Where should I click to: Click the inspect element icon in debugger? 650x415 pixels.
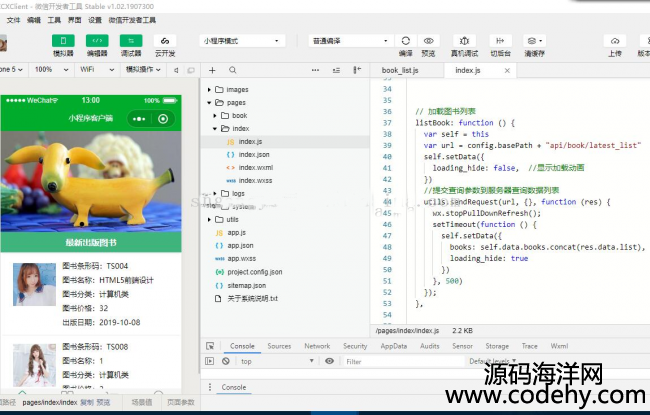(x=210, y=346)
